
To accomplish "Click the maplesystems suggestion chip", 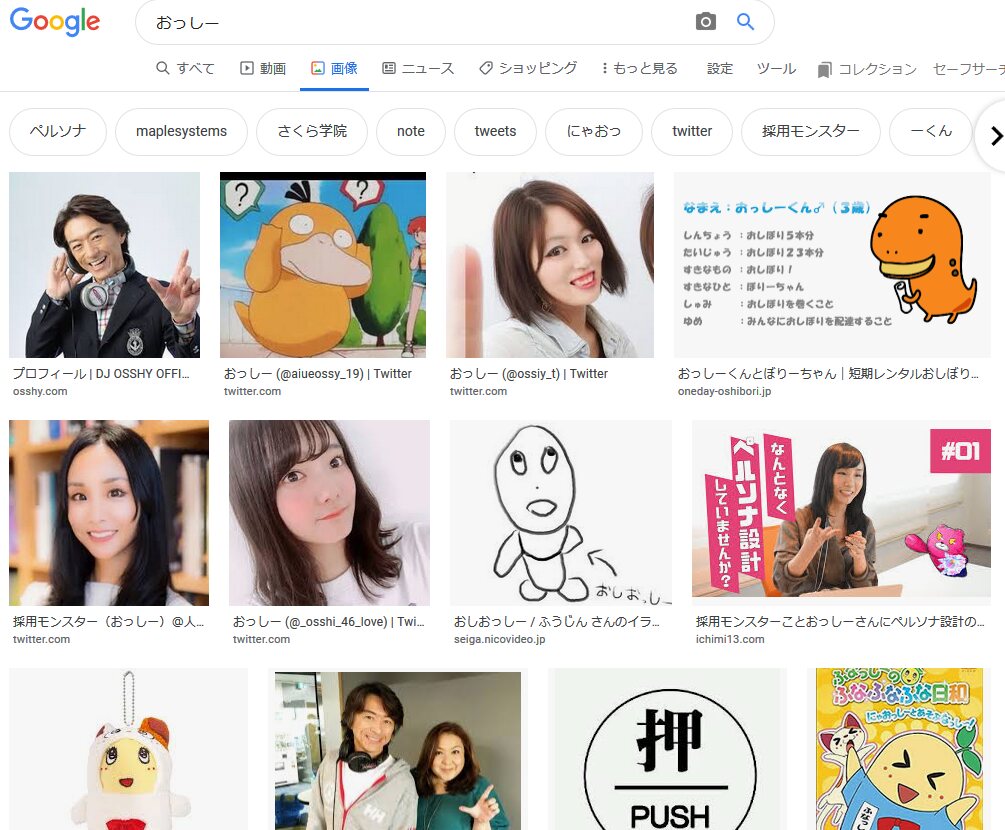I will [x=181, y=132].
